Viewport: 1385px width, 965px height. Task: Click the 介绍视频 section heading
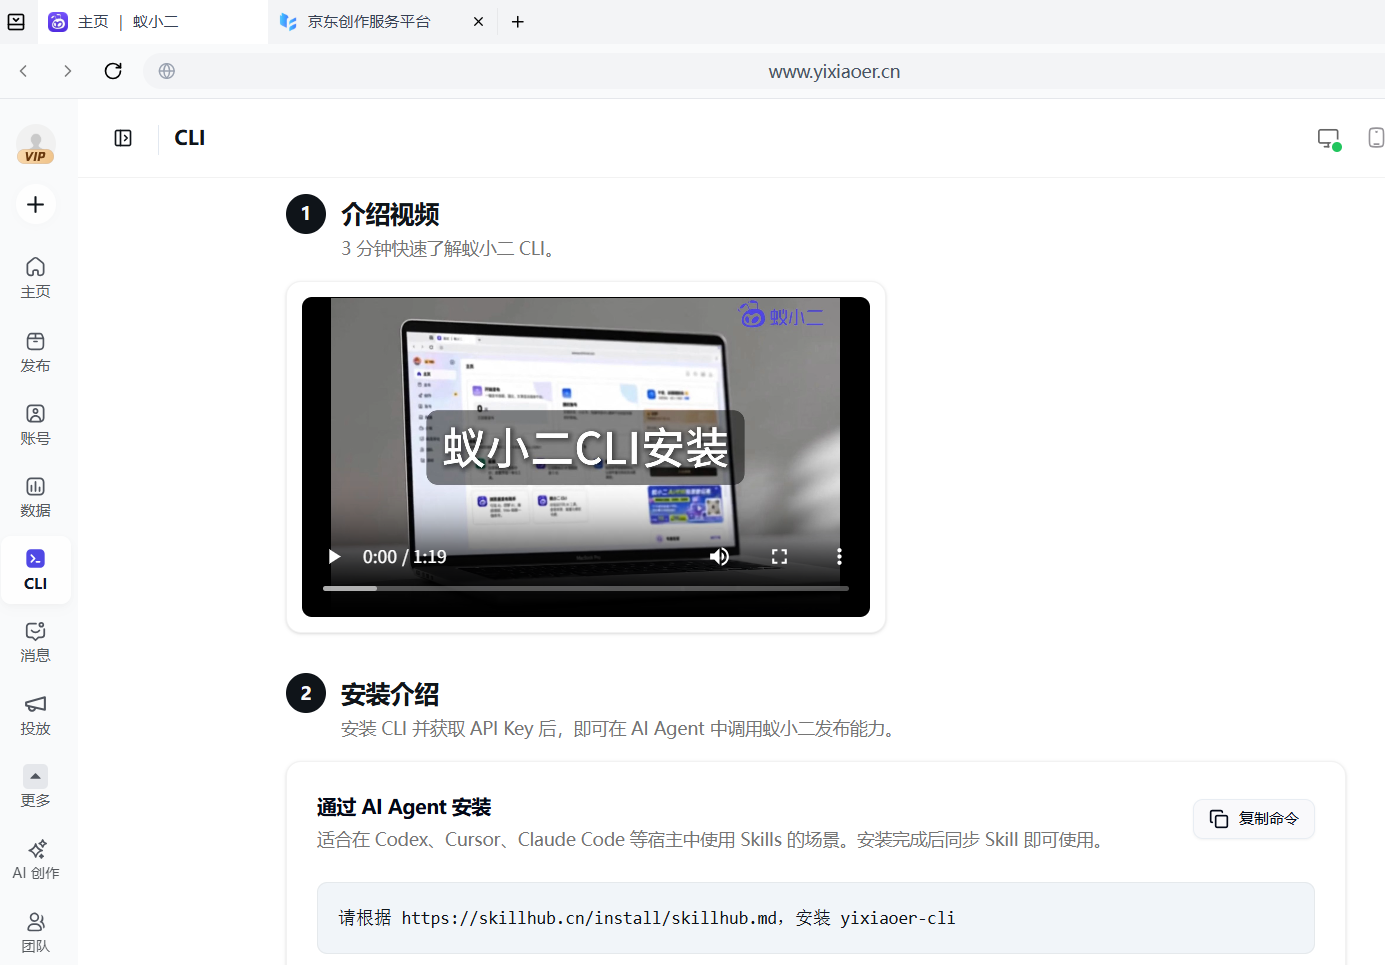pyautogui.click(x=390, y=214)
